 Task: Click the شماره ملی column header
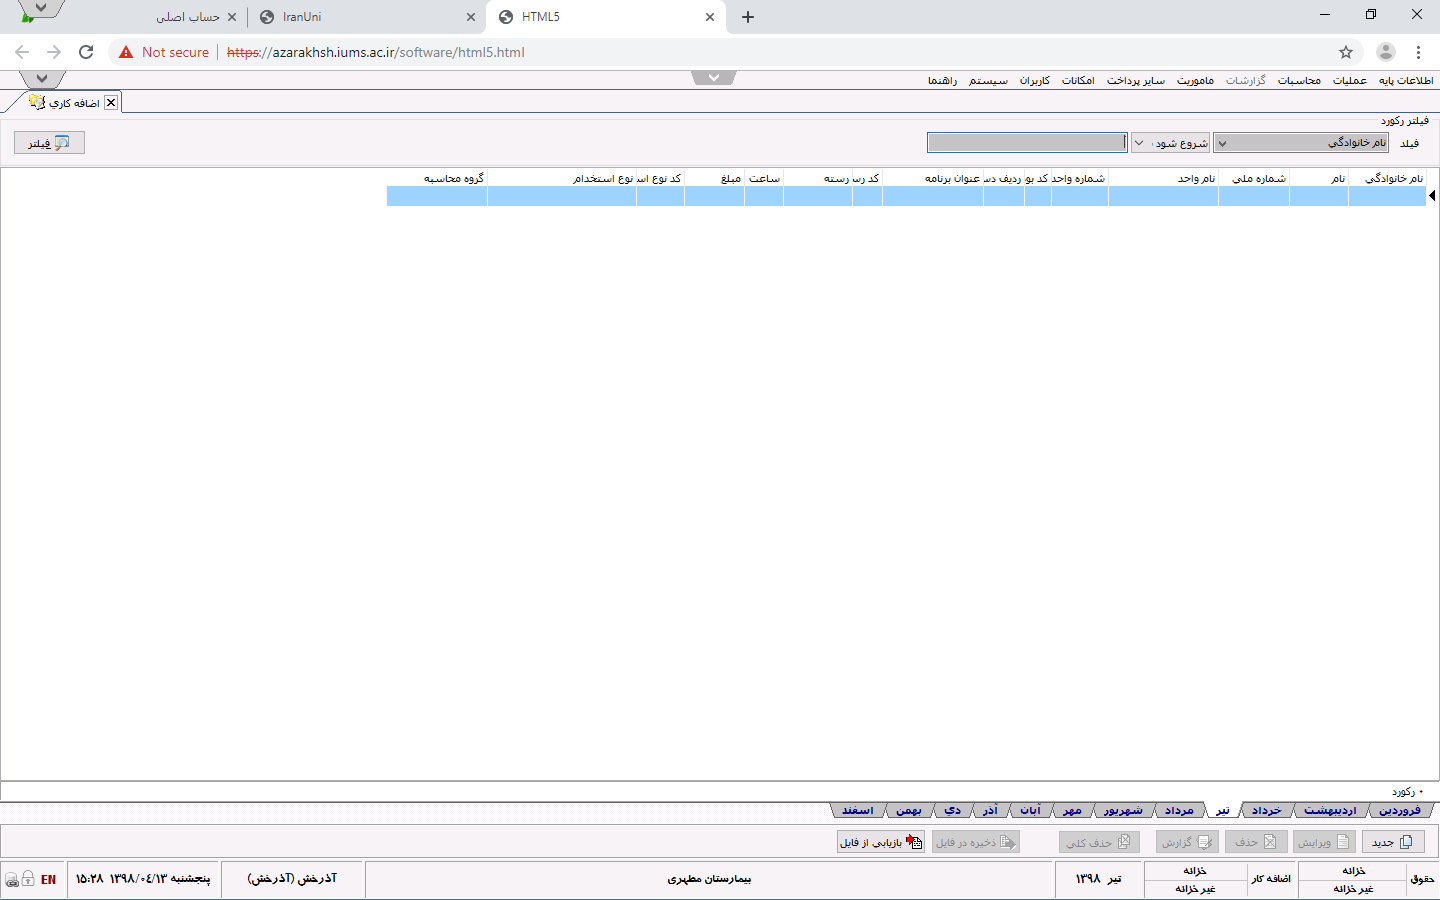[1254, 178]
